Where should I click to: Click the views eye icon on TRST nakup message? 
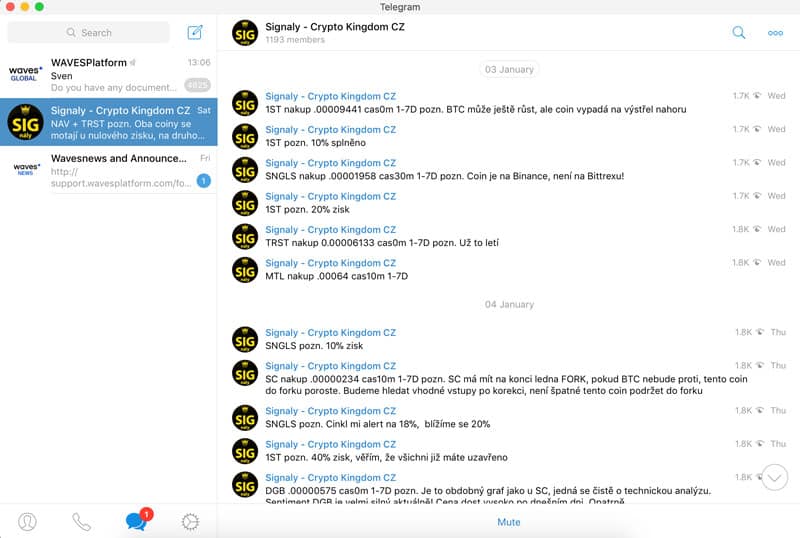(757, 229)
